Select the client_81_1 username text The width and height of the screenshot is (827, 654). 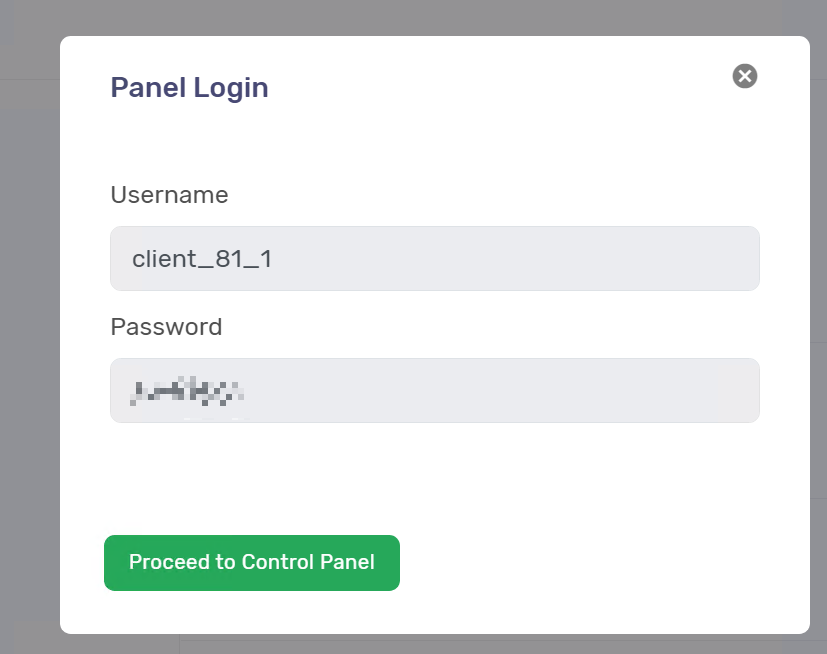click(202, 259)
